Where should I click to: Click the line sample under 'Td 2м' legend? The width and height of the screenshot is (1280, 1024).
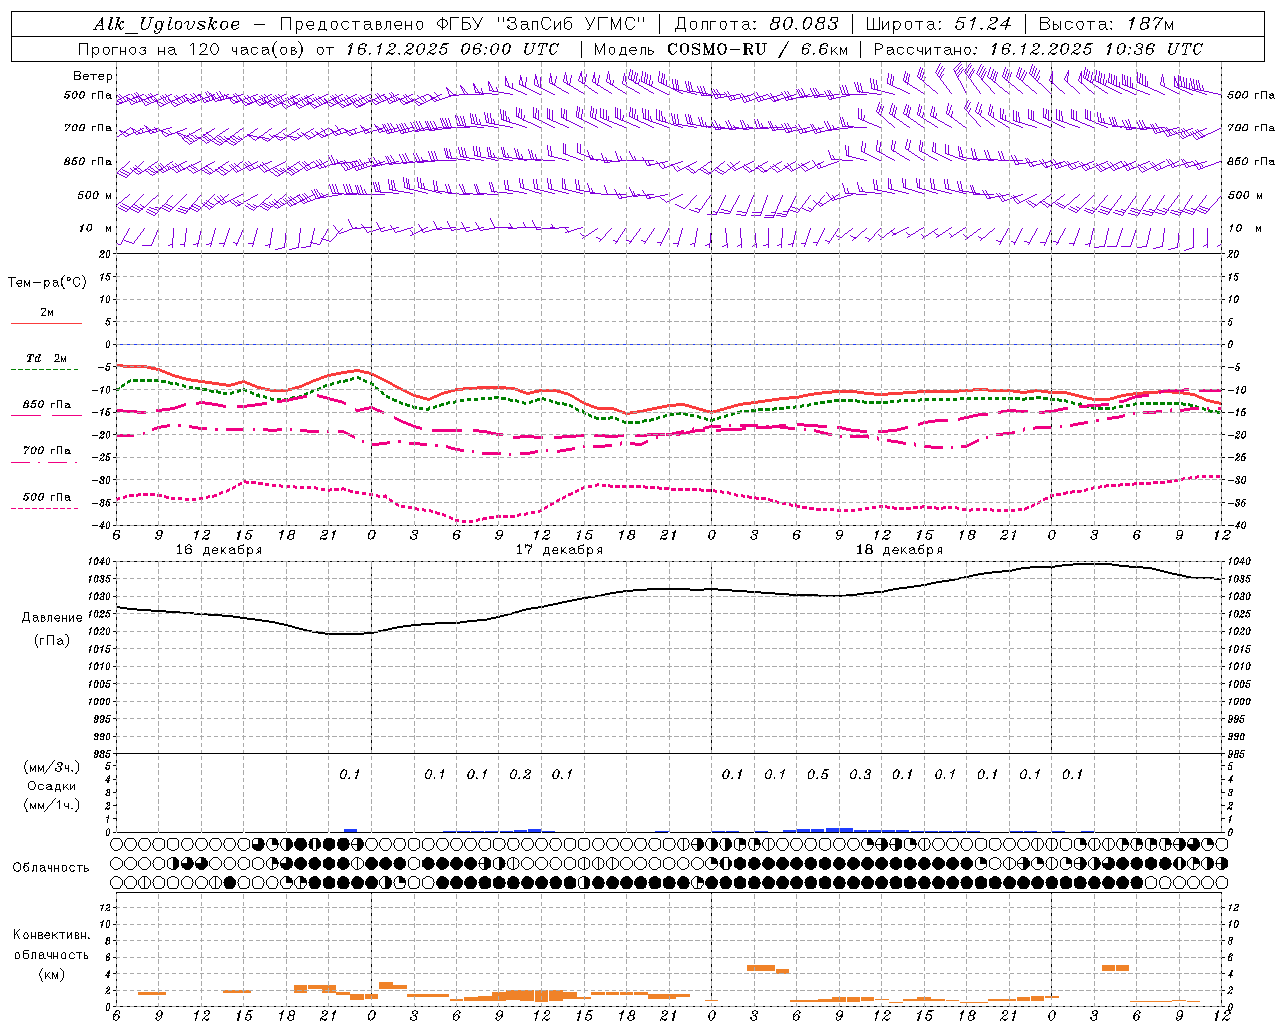(46, 370)
